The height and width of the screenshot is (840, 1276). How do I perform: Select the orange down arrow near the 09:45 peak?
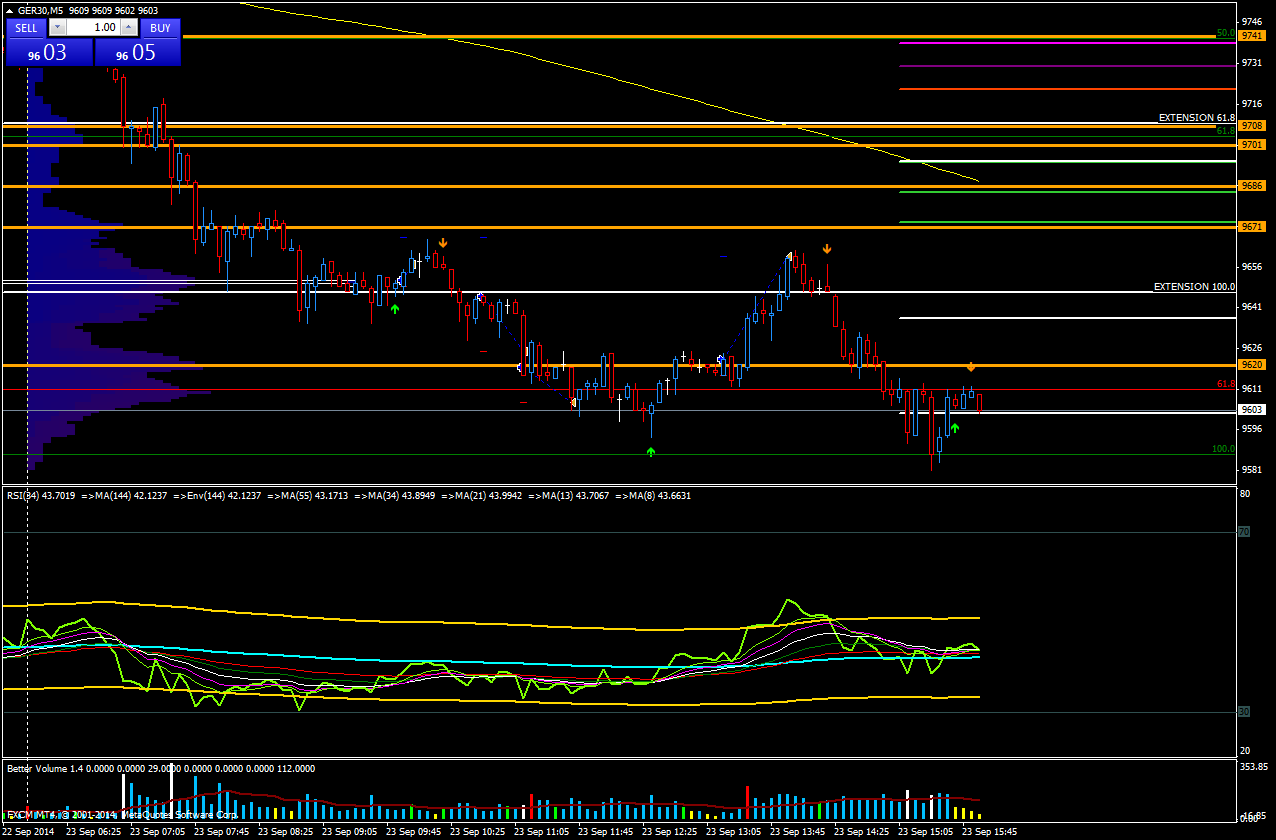pos(442,242)
